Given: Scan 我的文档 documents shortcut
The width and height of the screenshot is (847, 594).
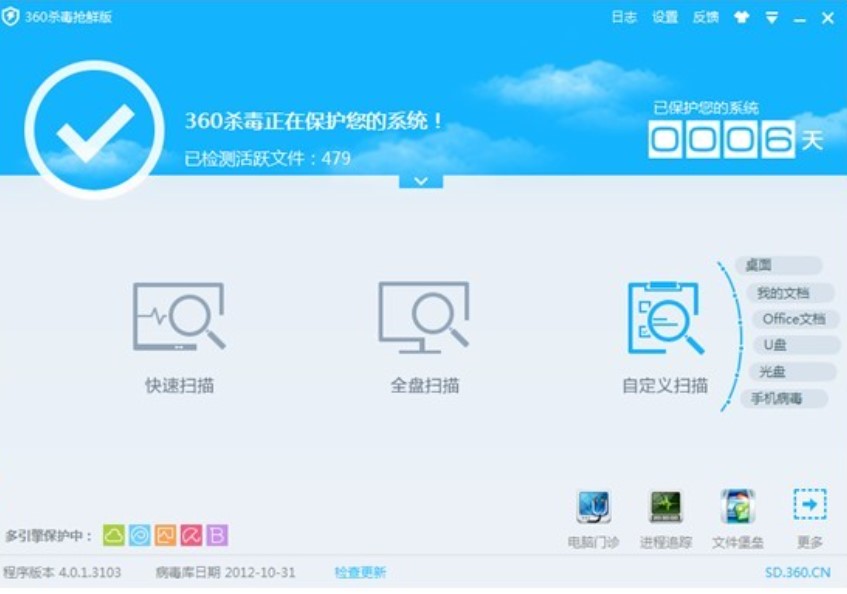Looking at the screenshot, I should pyautogui.click(x=790, y=293).
